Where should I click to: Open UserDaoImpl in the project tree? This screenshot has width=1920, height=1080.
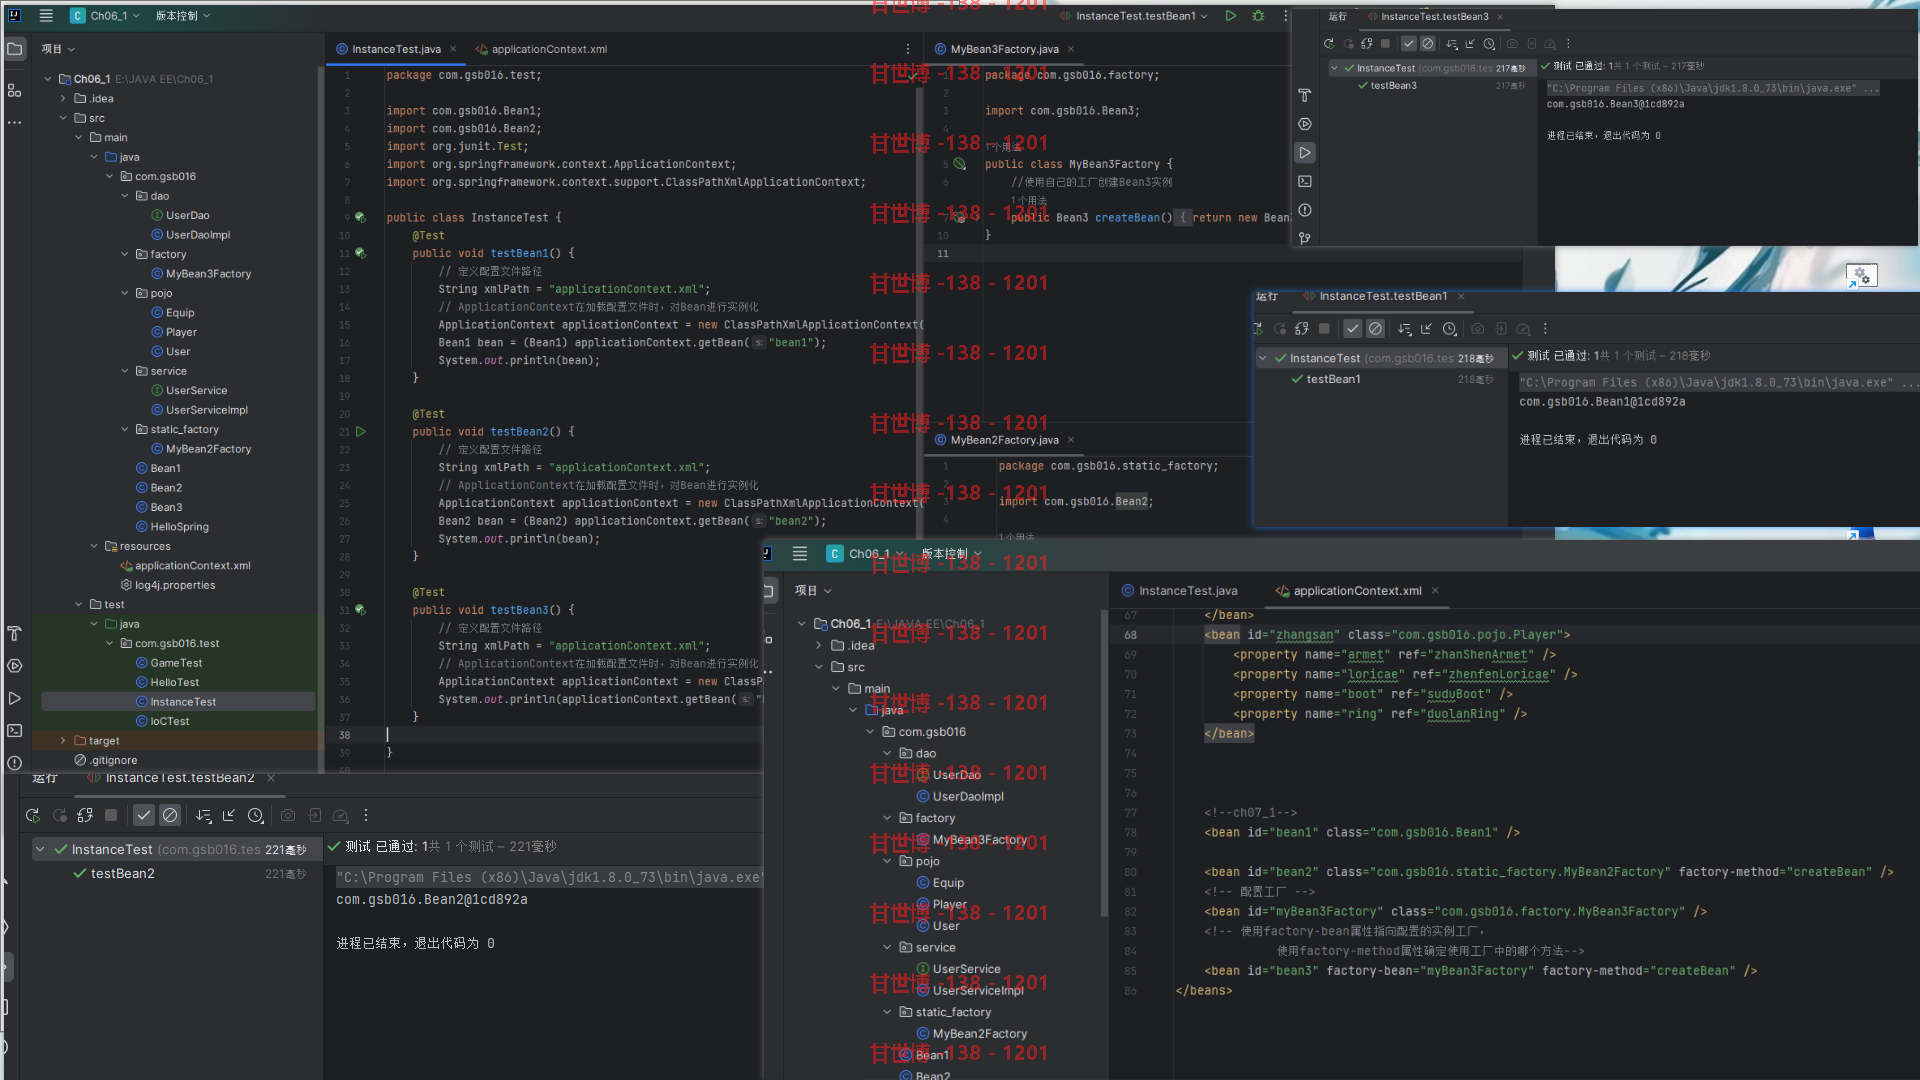pos(197,235)
